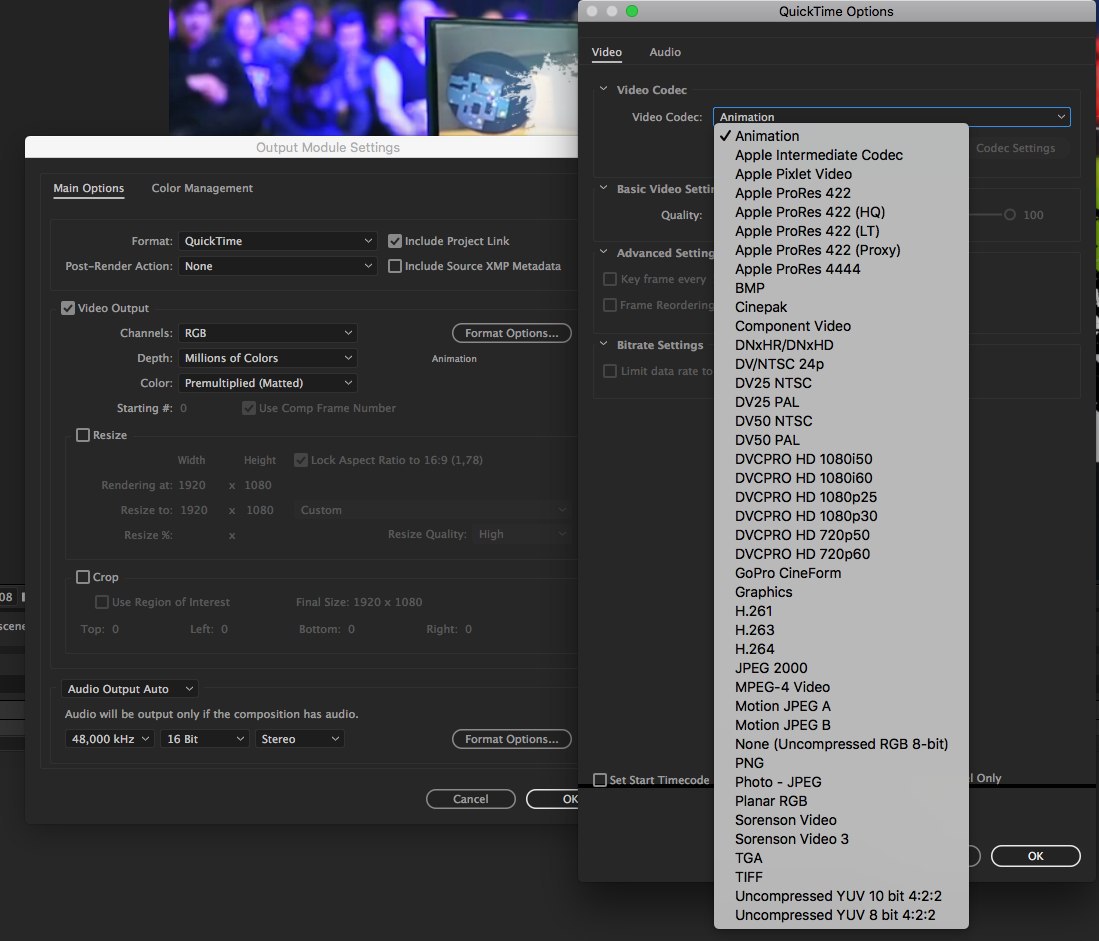Pick GoPro CineForm codec

788,573
